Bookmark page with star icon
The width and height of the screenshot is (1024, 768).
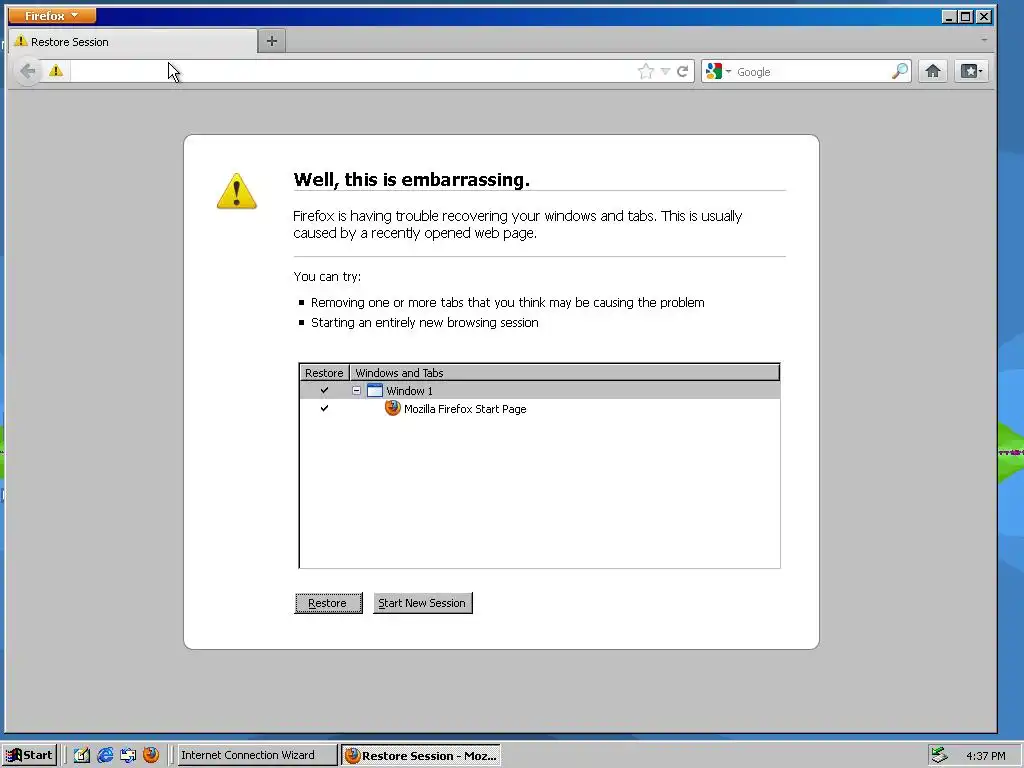pos(646,71)
